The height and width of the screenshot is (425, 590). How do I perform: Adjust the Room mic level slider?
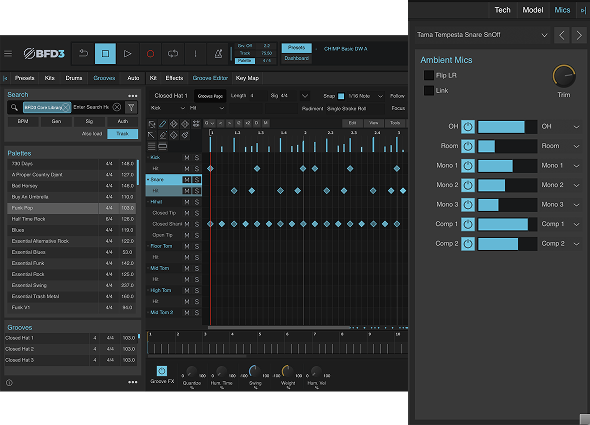click(x=507, y=146)
